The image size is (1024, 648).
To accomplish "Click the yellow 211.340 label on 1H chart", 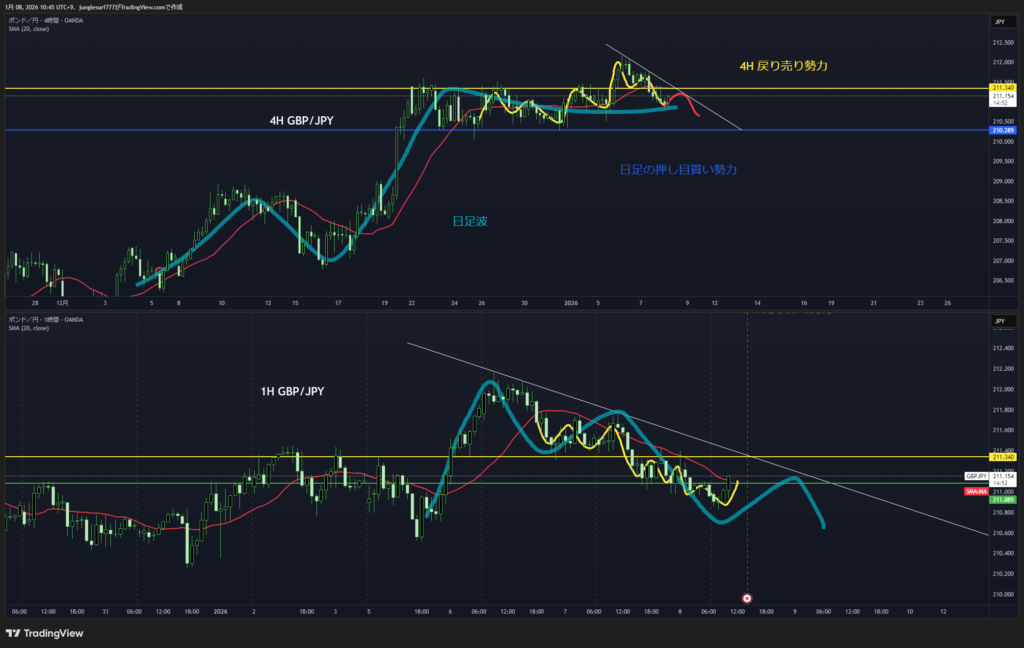I will click(x=1000, y=457).
